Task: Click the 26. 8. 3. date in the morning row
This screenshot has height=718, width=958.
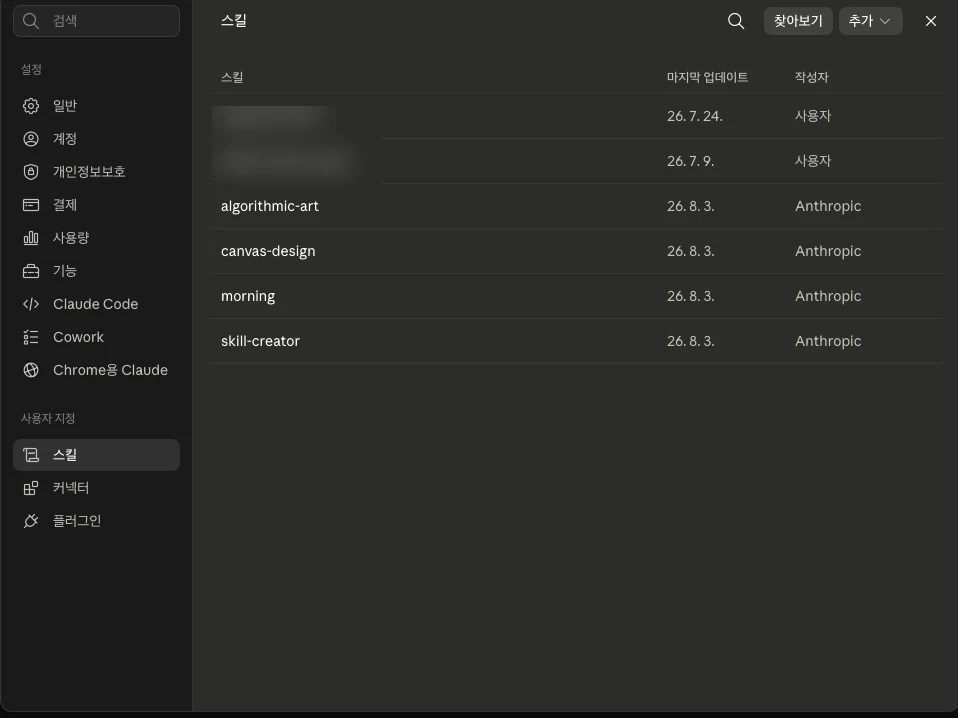Action: pos(690,296)
